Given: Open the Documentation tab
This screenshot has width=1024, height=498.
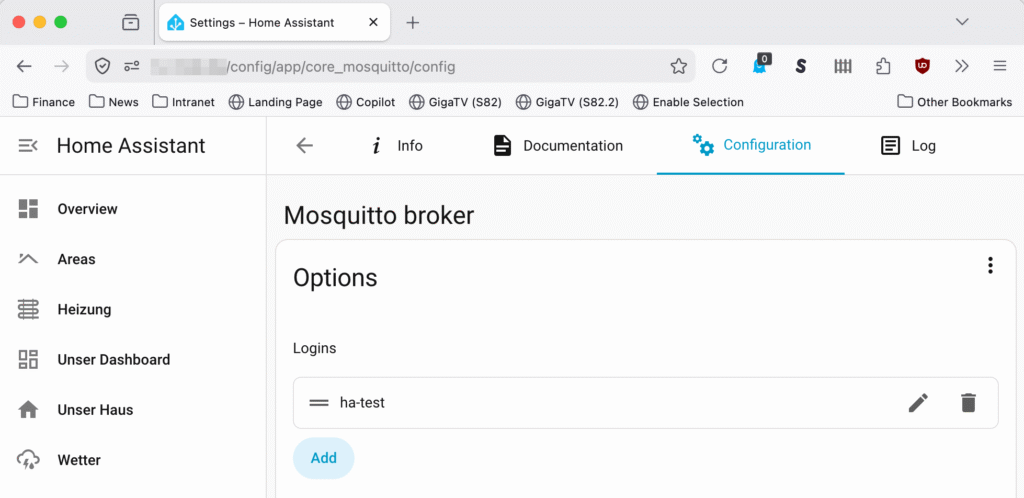Looking at the screenshot, I should click(x=558, y=146).
